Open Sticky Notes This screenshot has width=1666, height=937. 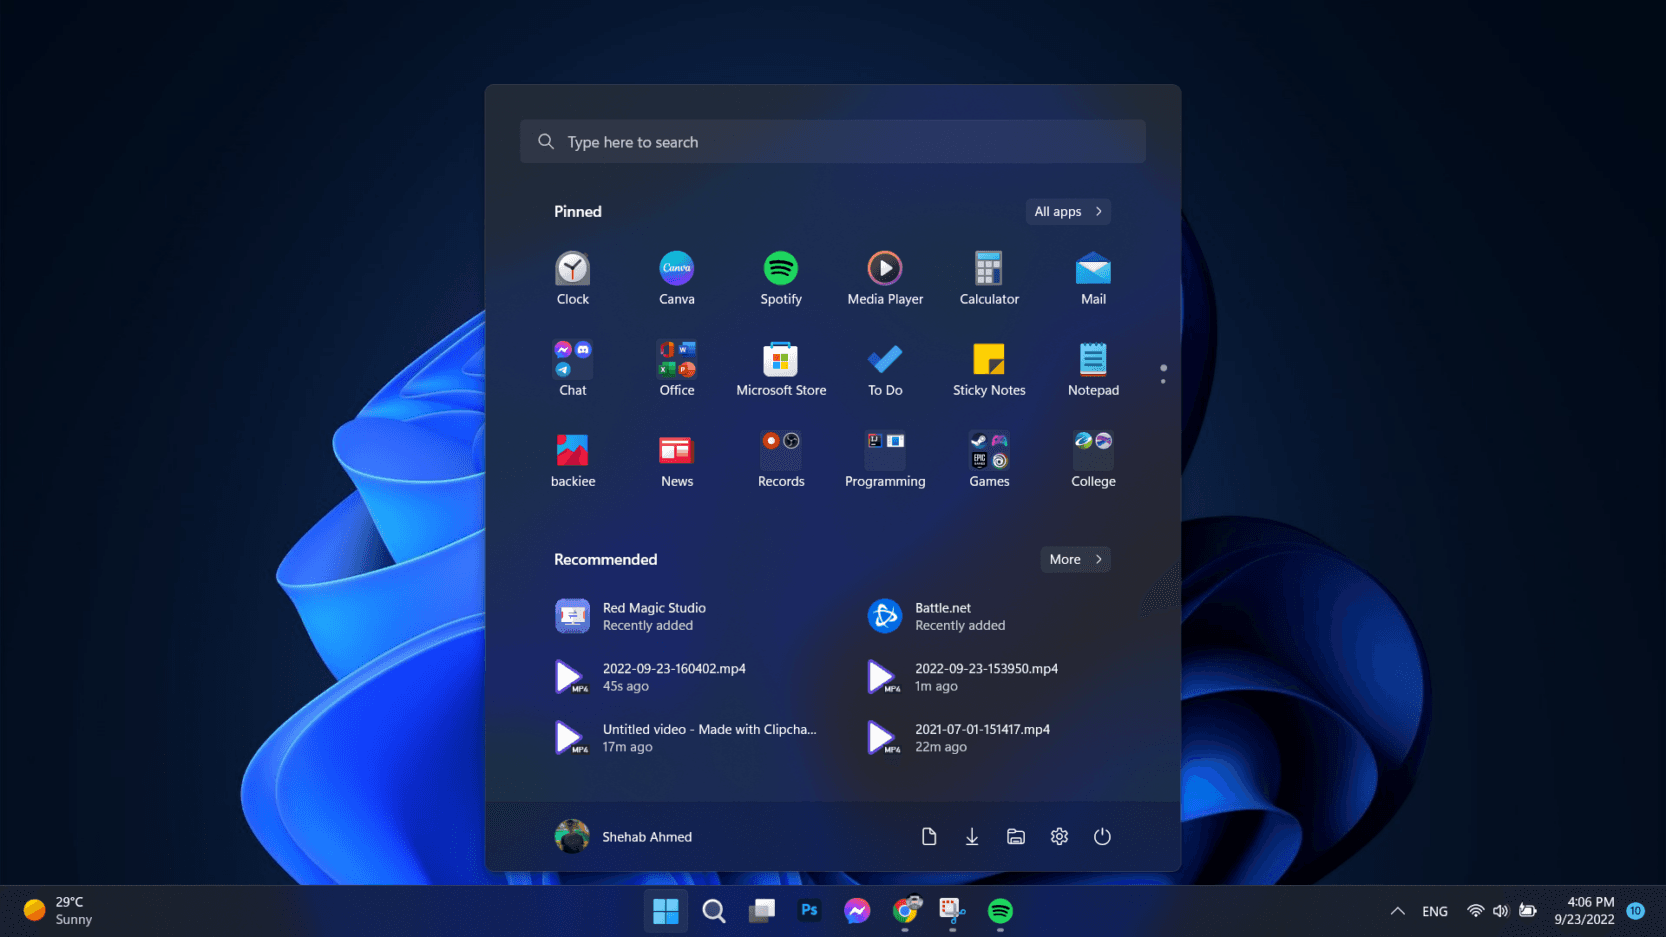989,369
